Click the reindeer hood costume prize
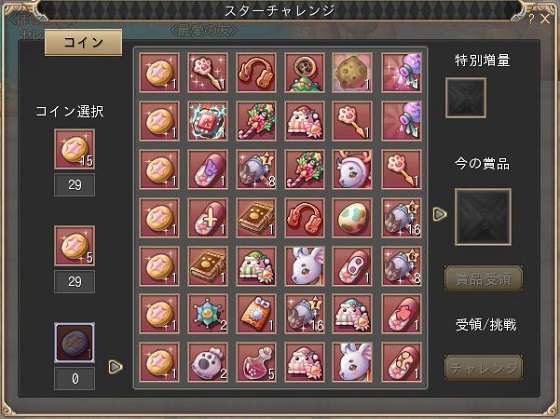This screenshot has height=419, width=560. 352,169
